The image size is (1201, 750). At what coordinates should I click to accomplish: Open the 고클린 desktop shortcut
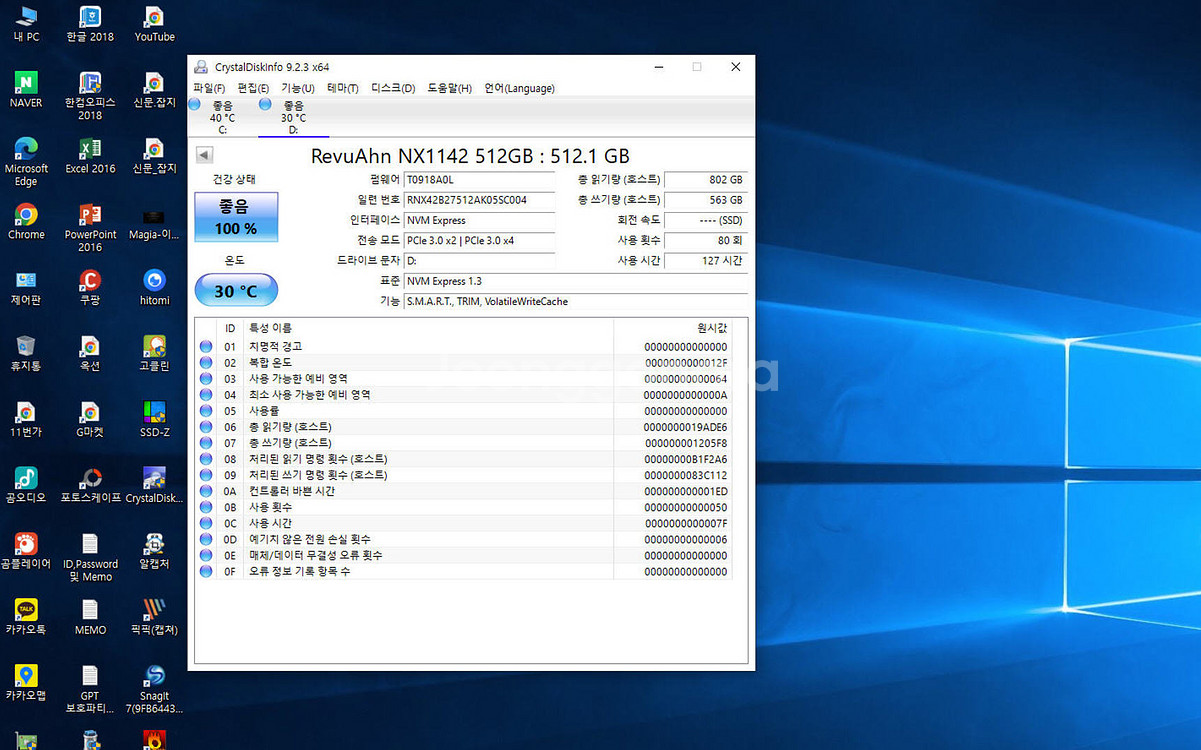154,353
